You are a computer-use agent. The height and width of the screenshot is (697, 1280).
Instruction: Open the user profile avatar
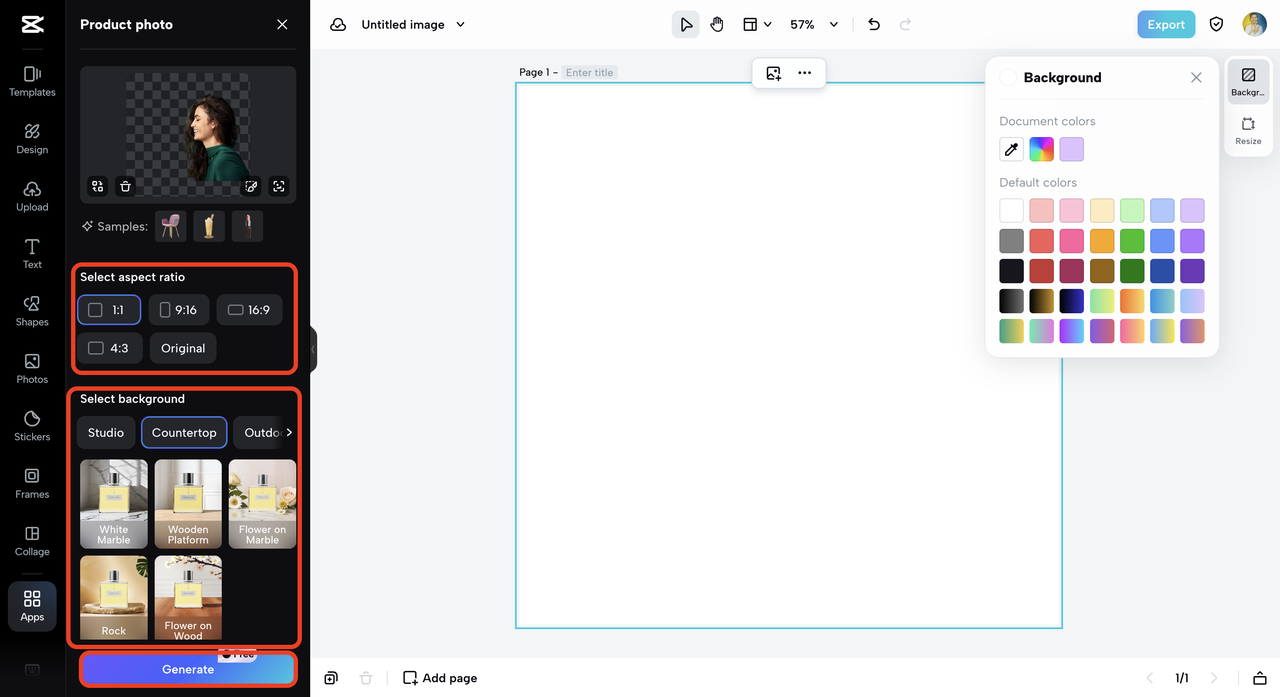tap(1254, 24)
